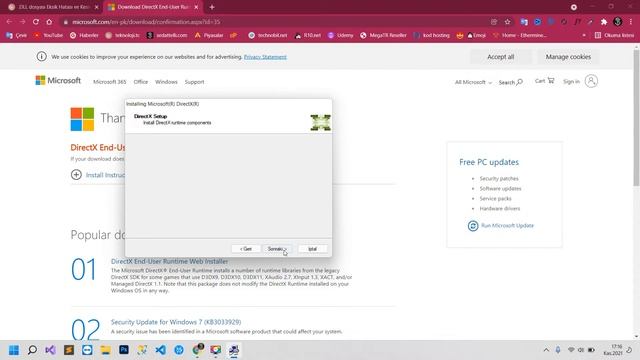
Task: Open the MegaTR Reseller bookmark
Action: click(x=383, y=36)
